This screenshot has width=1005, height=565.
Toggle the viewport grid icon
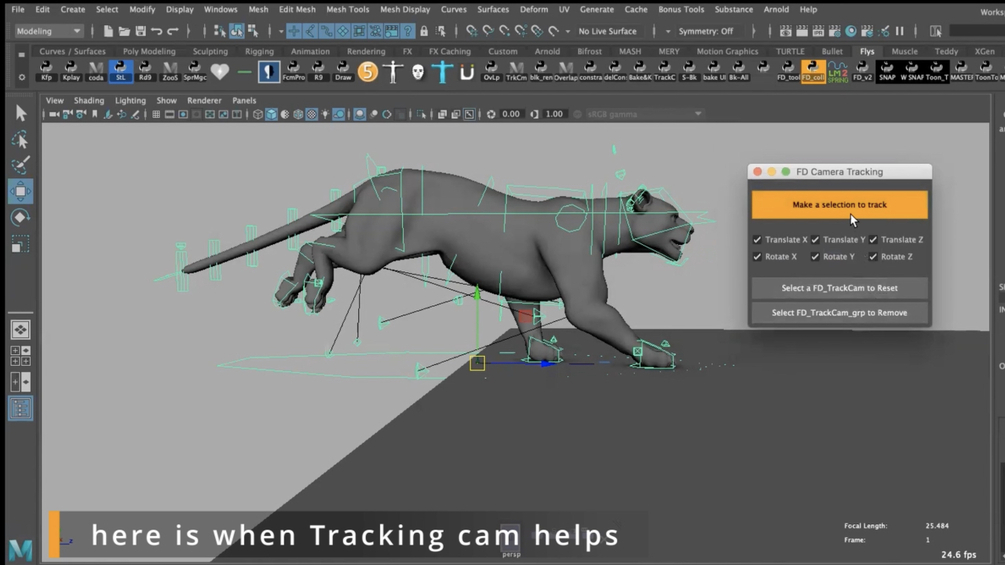156,114
